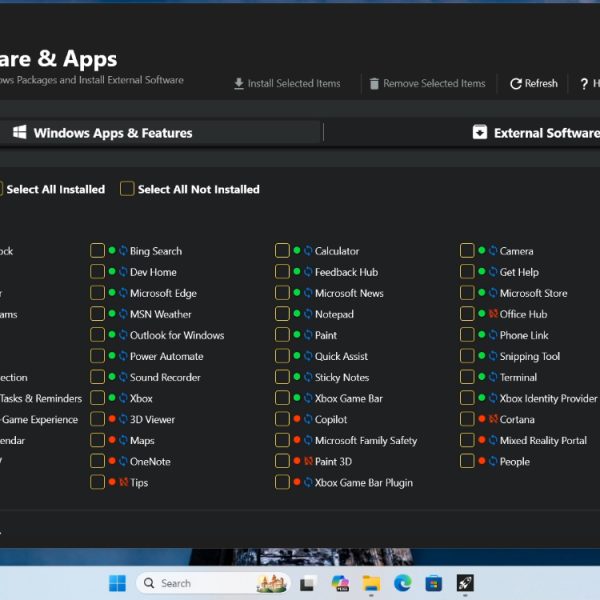Open Microsoft Store from the taskbar

[434, 583]
